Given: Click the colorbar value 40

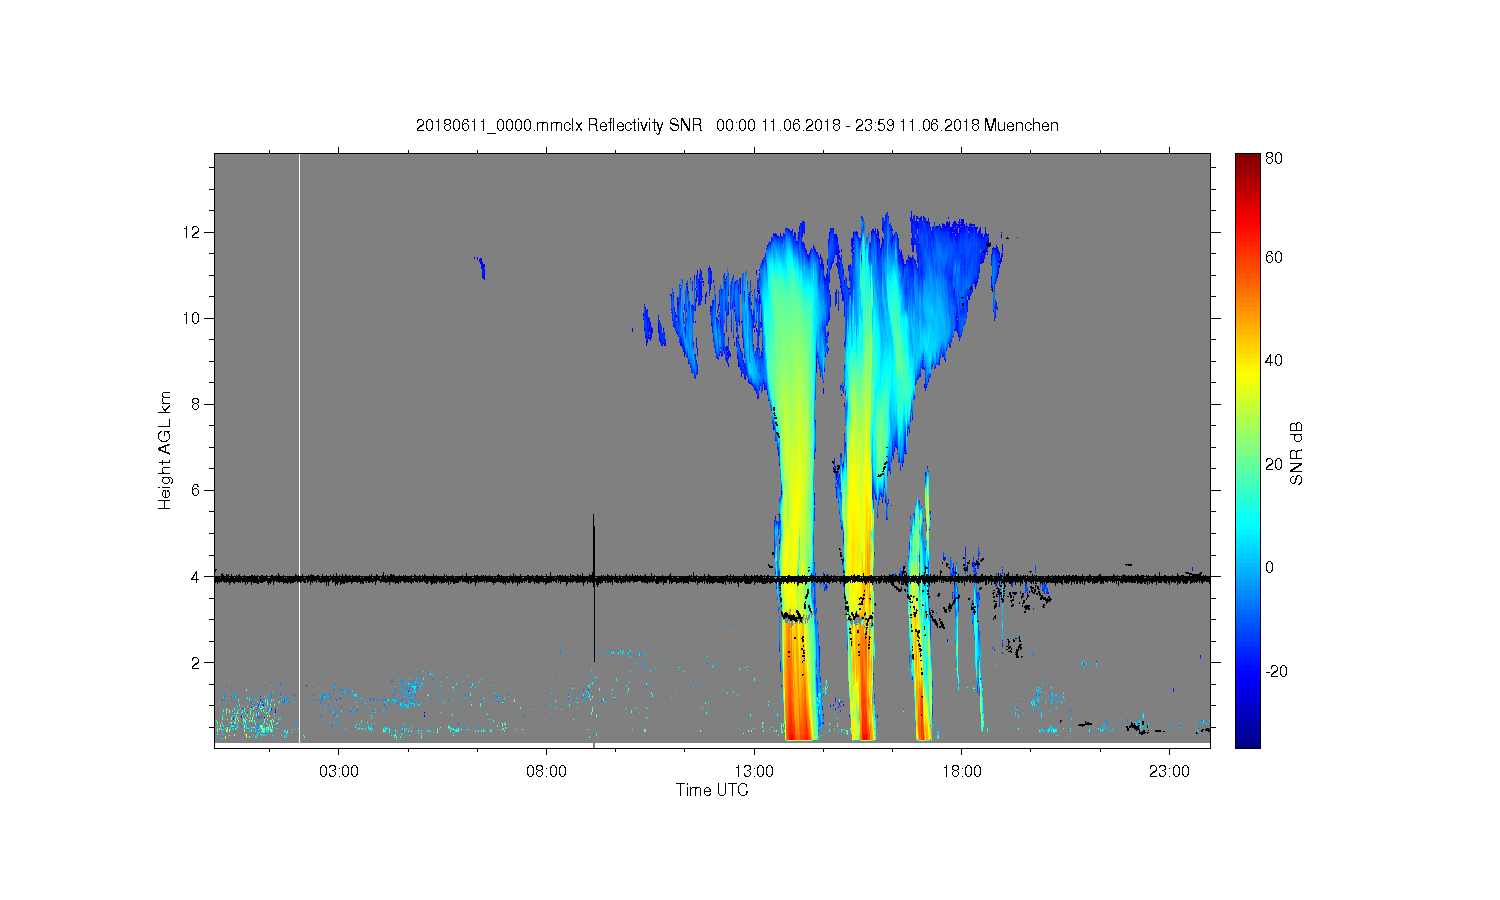Looking at the screenshot, I should [1274, 360].
